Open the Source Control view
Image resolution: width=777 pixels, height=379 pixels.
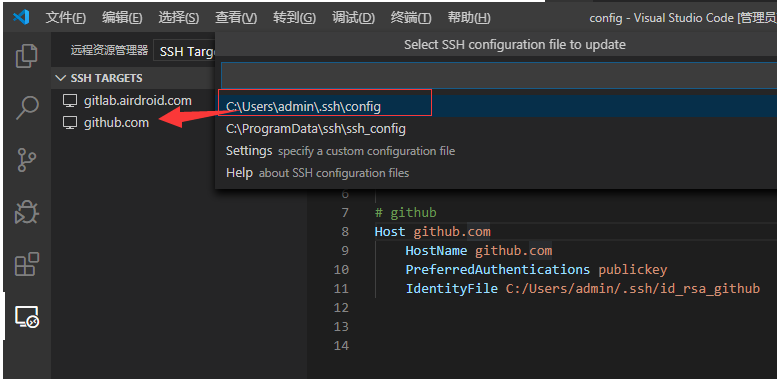tap(27, 161)
